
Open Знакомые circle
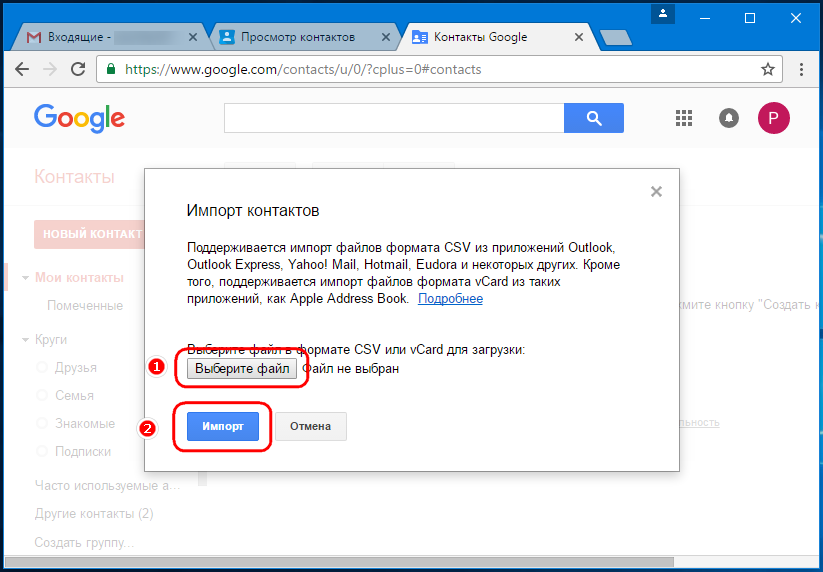click(85, 423)
